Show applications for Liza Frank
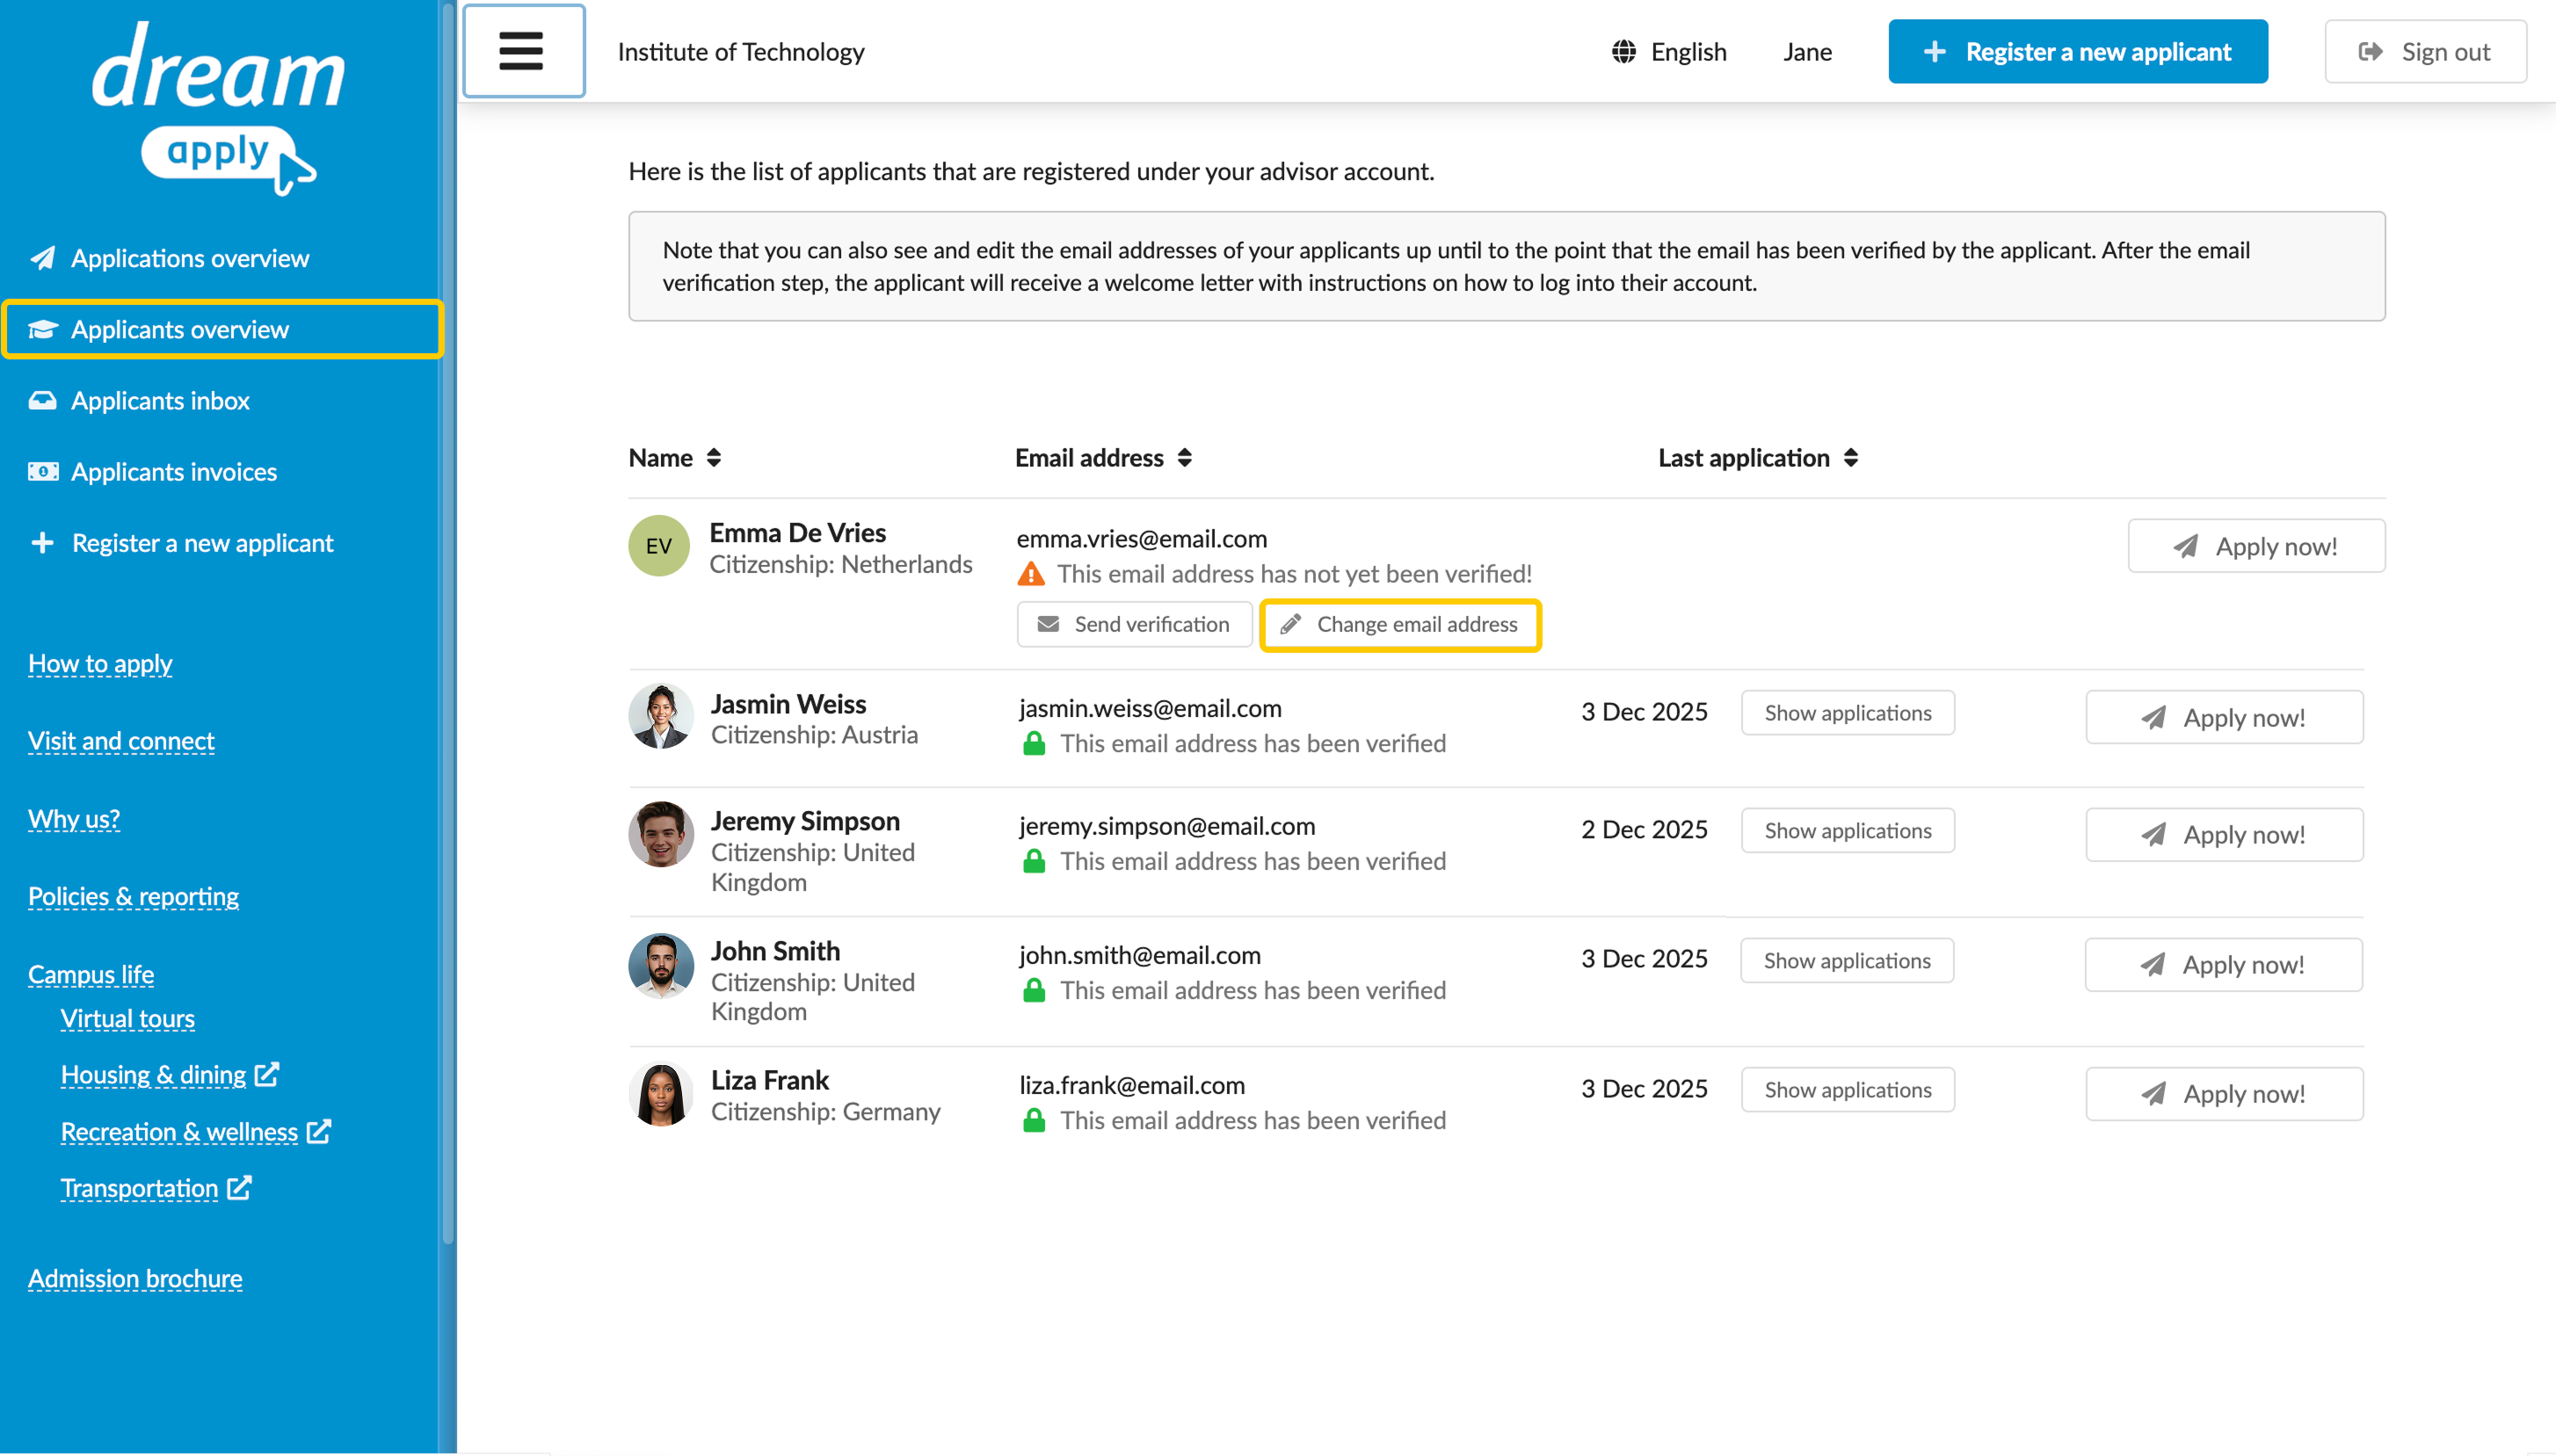Screen dimensions: 2556x1456 (1847, 1090)
